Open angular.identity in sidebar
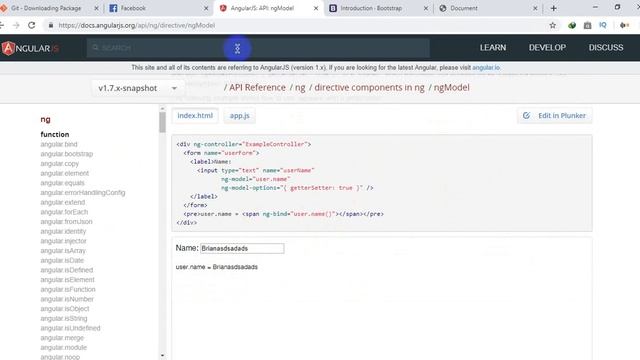The height and width of the screenshot is (360, 640). (x=63, y=231)
